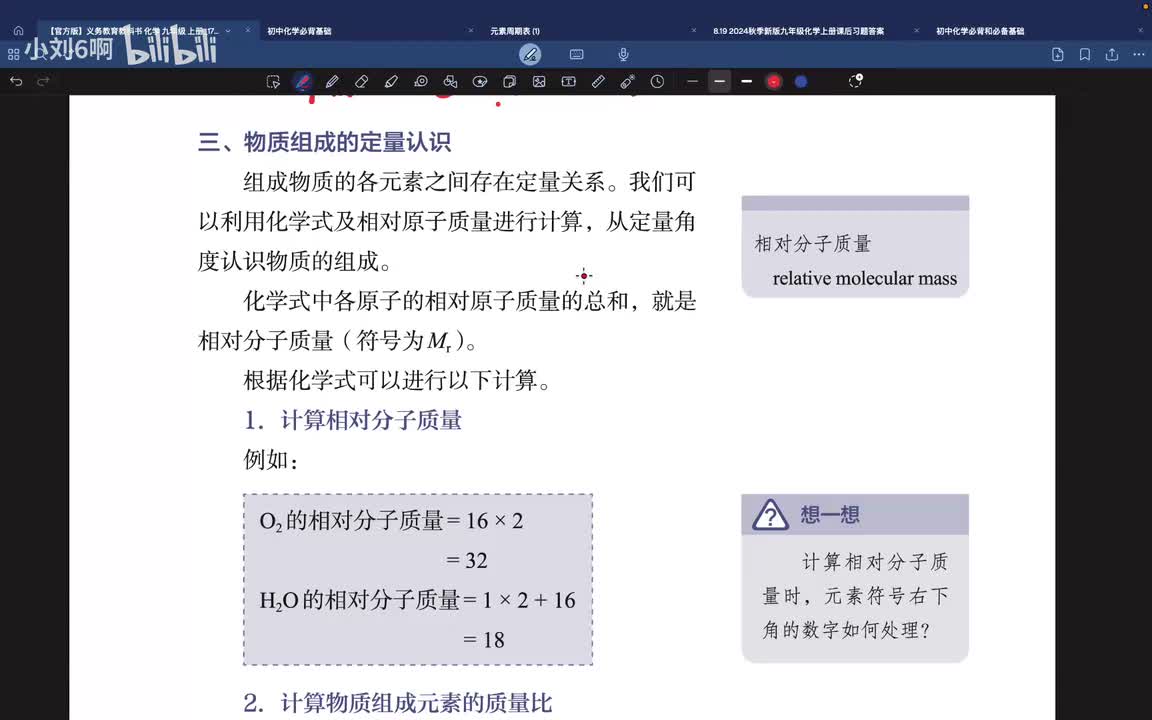Expand the dropdown on the 义务教育教科书 tab
This screenshot has height=720, width=1152.
[228, 31]
